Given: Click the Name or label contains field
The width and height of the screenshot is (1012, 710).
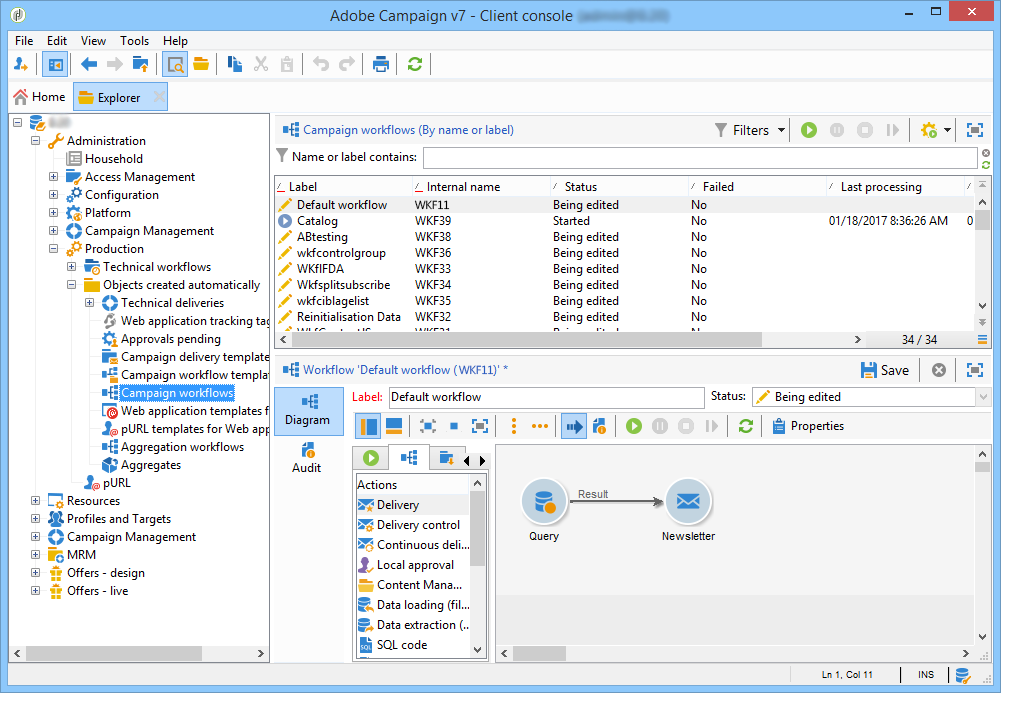Looking at the screenshot, I should point(700,157).
